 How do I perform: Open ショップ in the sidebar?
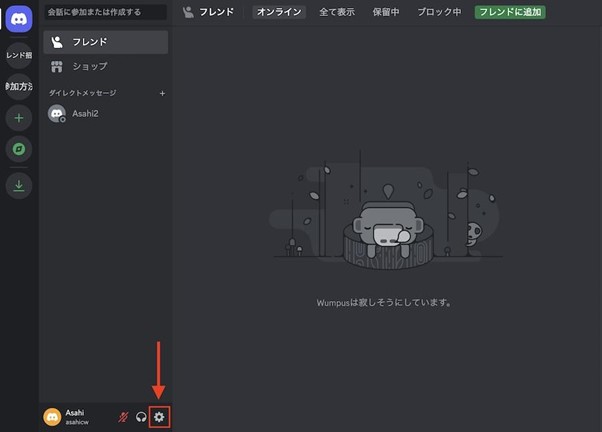106,66
